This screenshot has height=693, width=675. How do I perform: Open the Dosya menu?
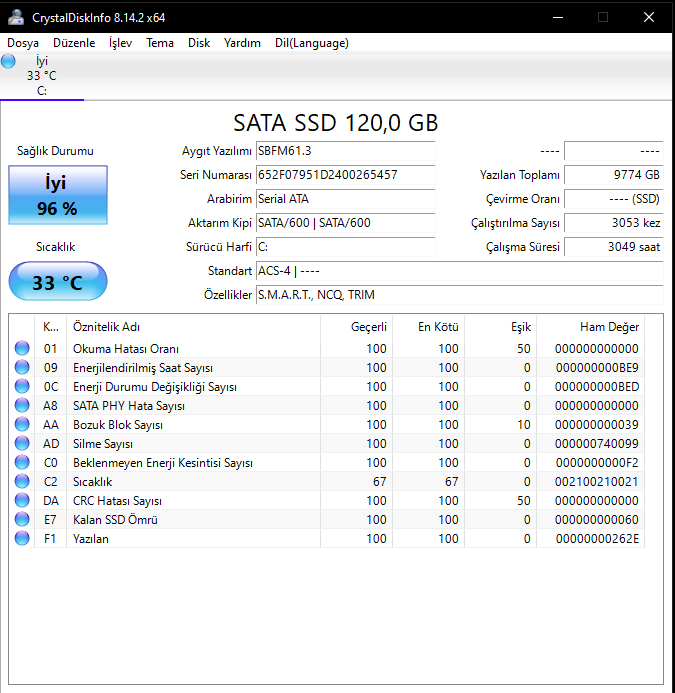(23, 43)
